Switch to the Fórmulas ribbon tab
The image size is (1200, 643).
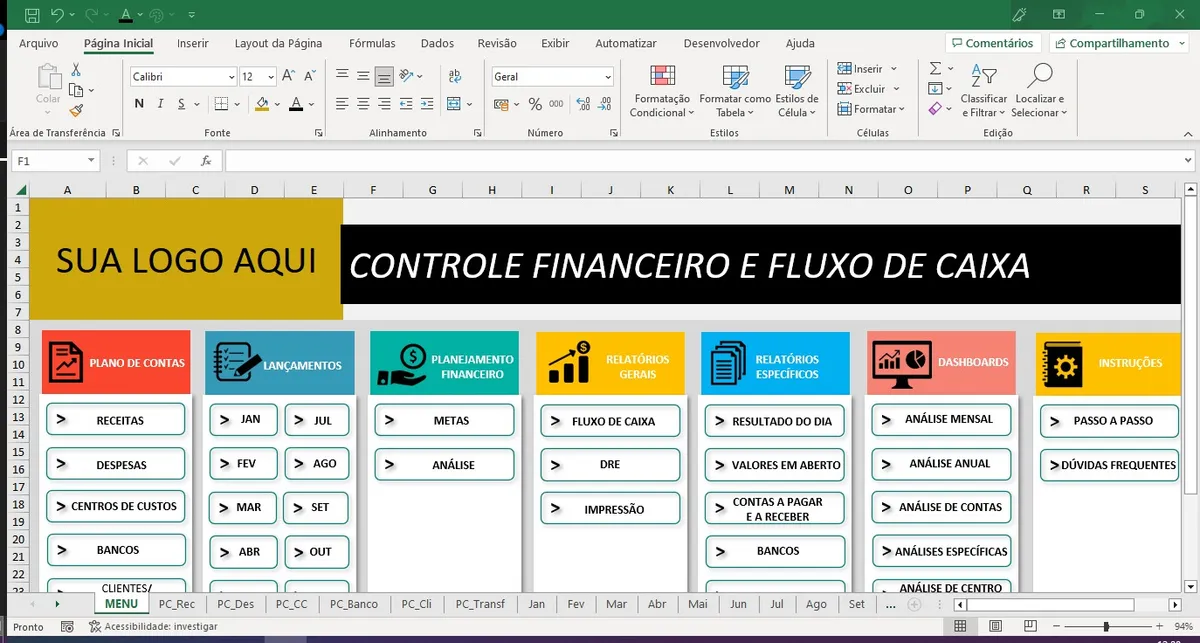point(372,43)
